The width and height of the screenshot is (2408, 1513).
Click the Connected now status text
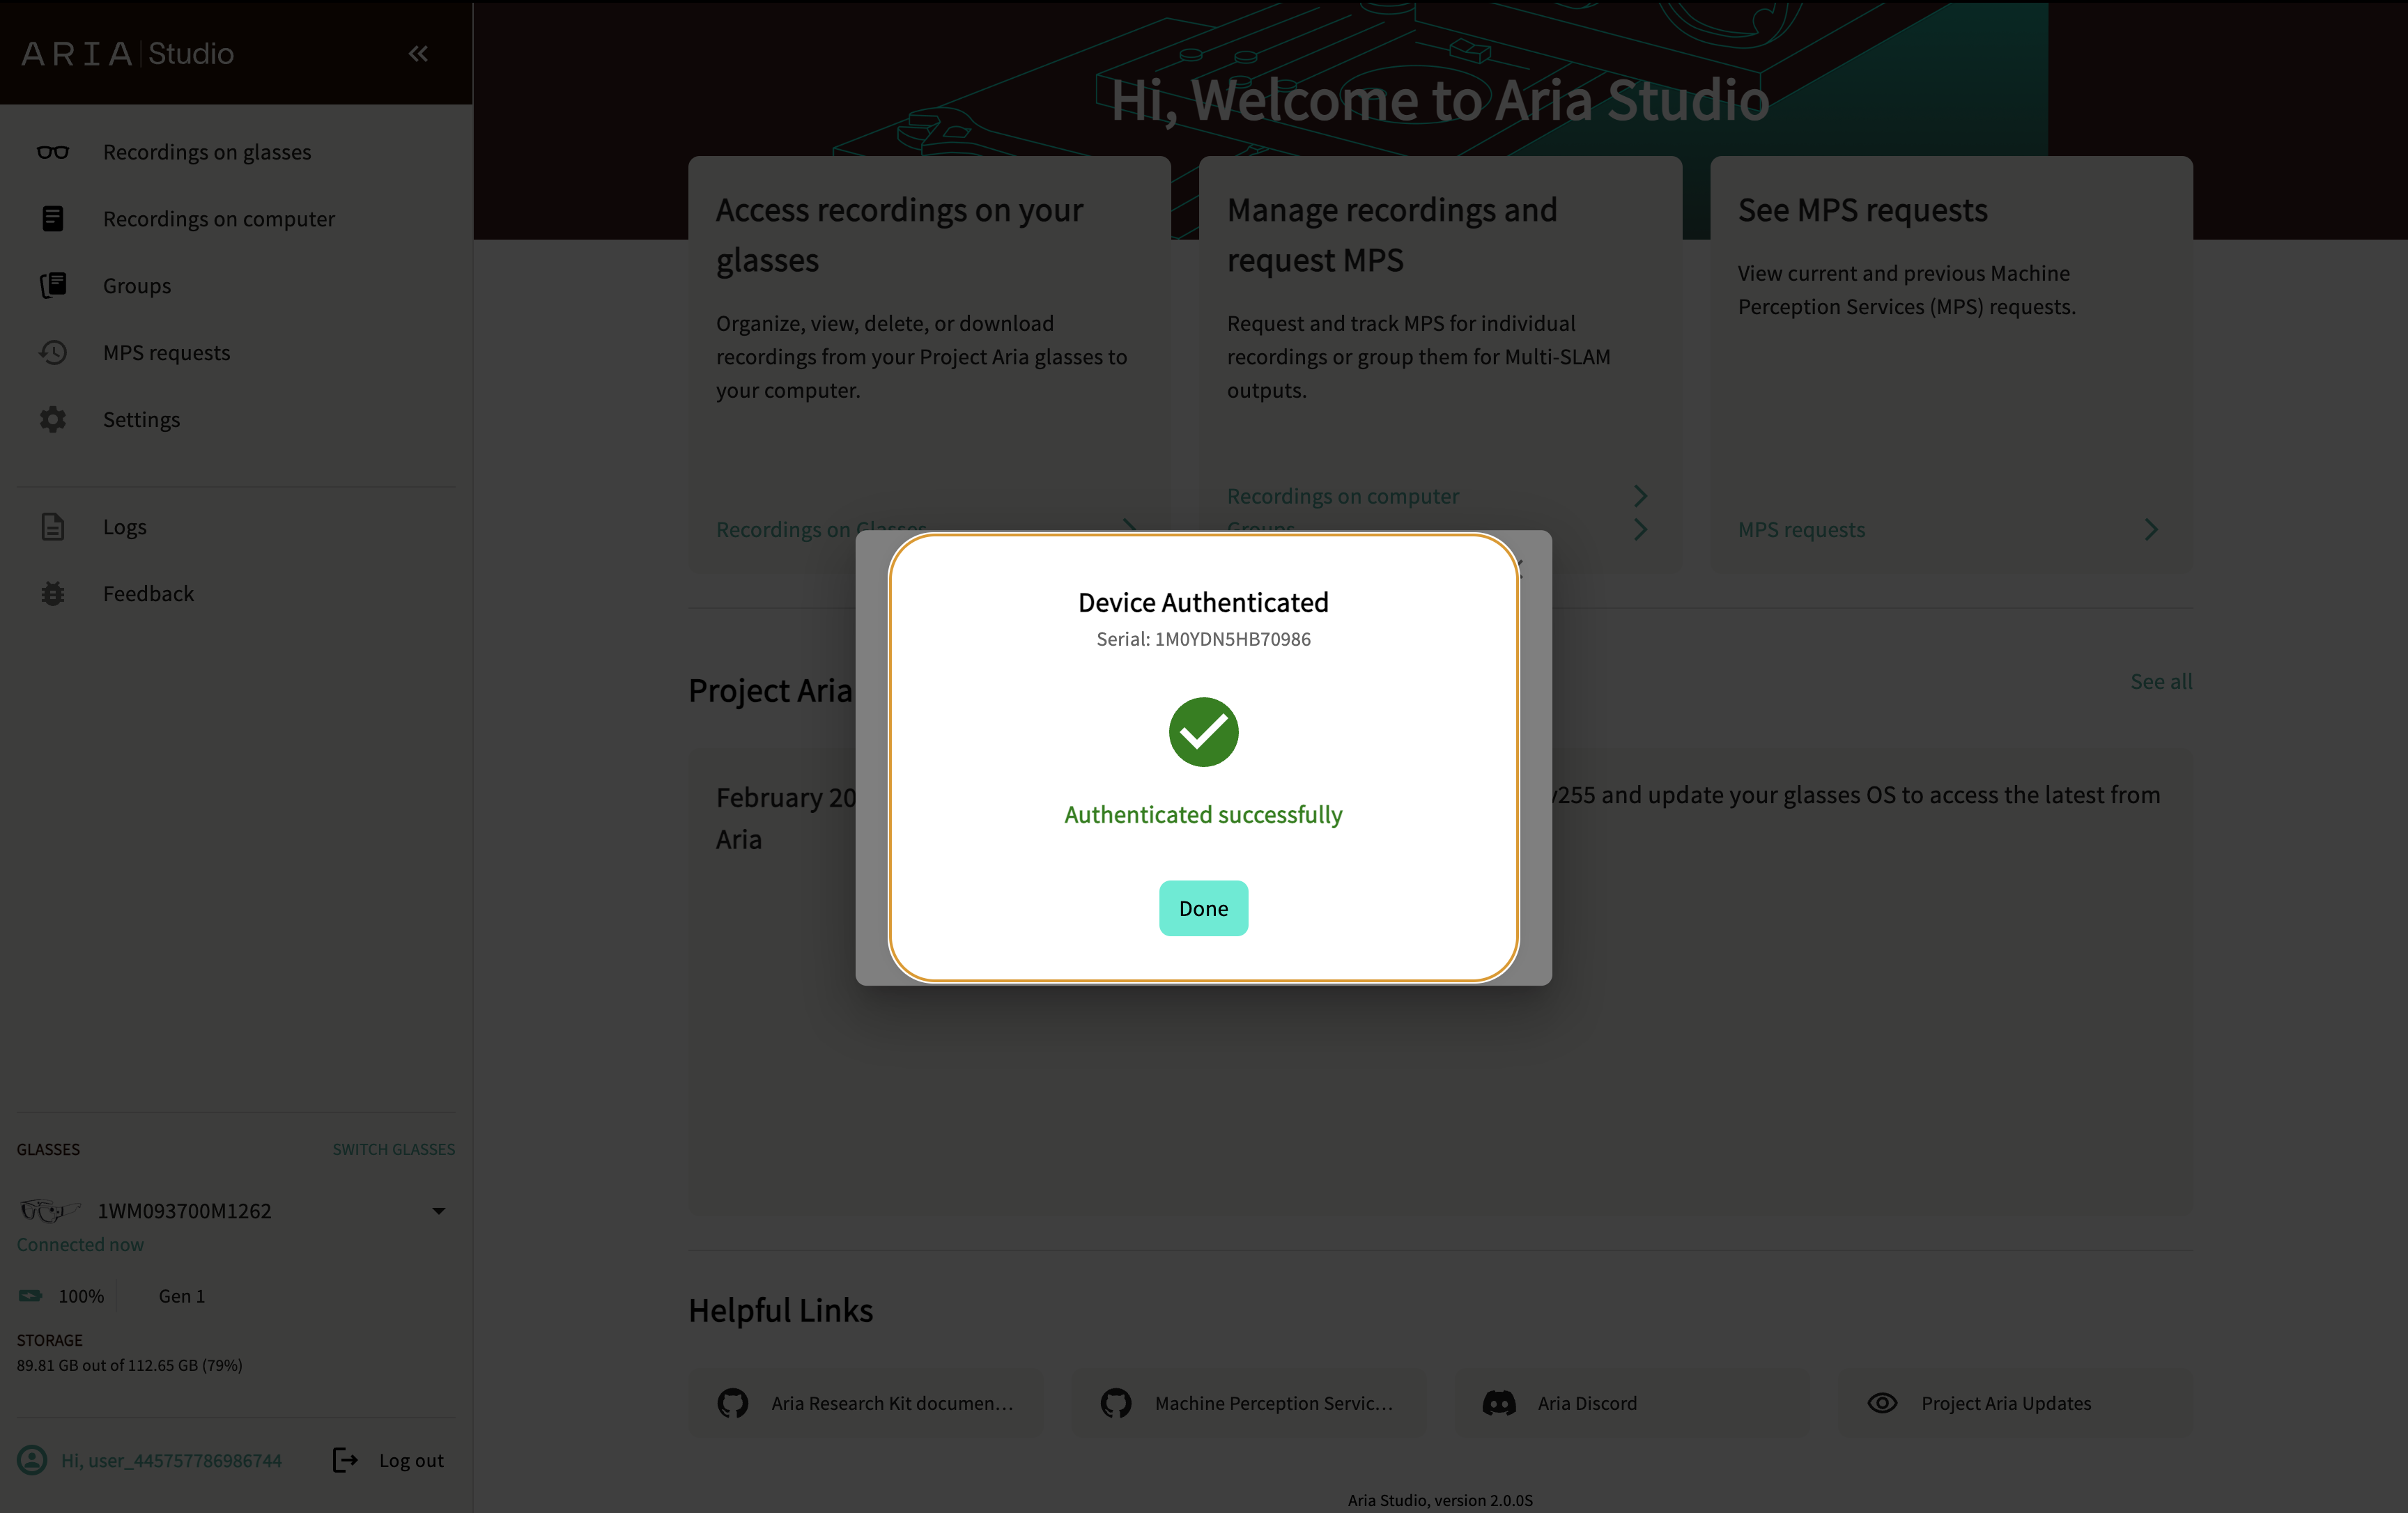tap(80, 1245)
